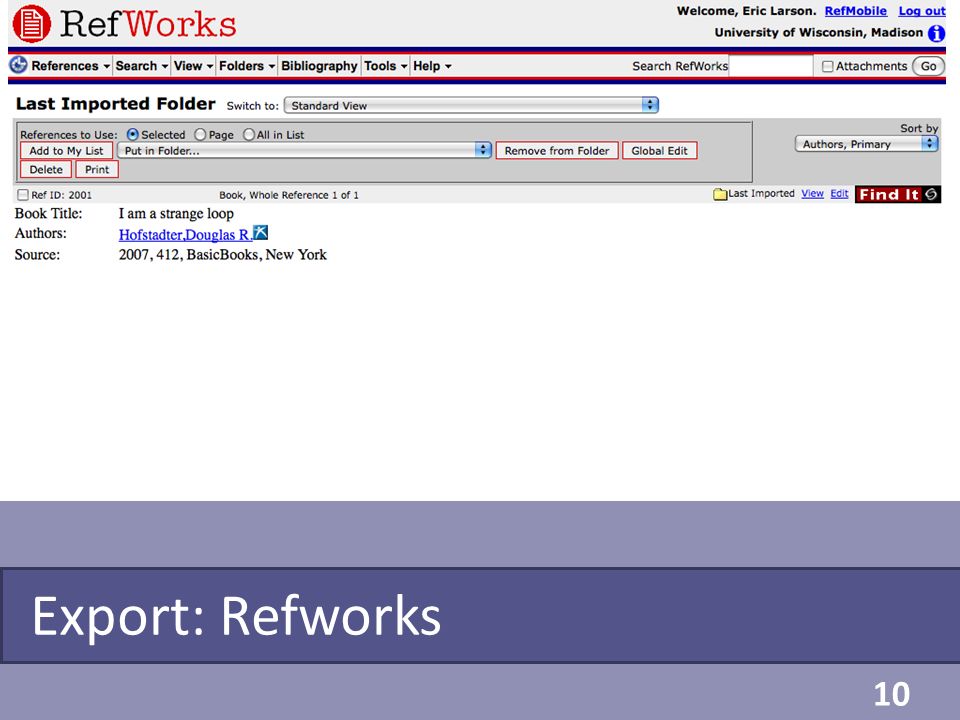960x720 pixels.
Task: Open the Search menu
Action: tap(141, 66)
